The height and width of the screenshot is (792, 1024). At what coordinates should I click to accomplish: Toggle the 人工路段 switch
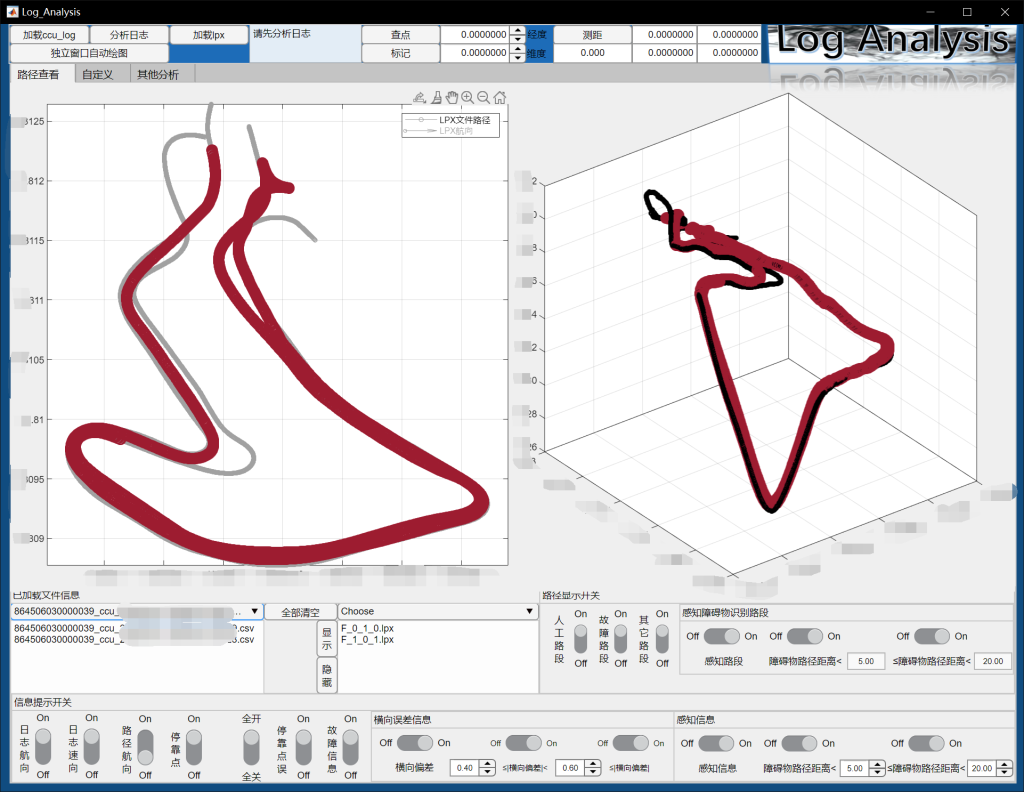coord(580,638)
